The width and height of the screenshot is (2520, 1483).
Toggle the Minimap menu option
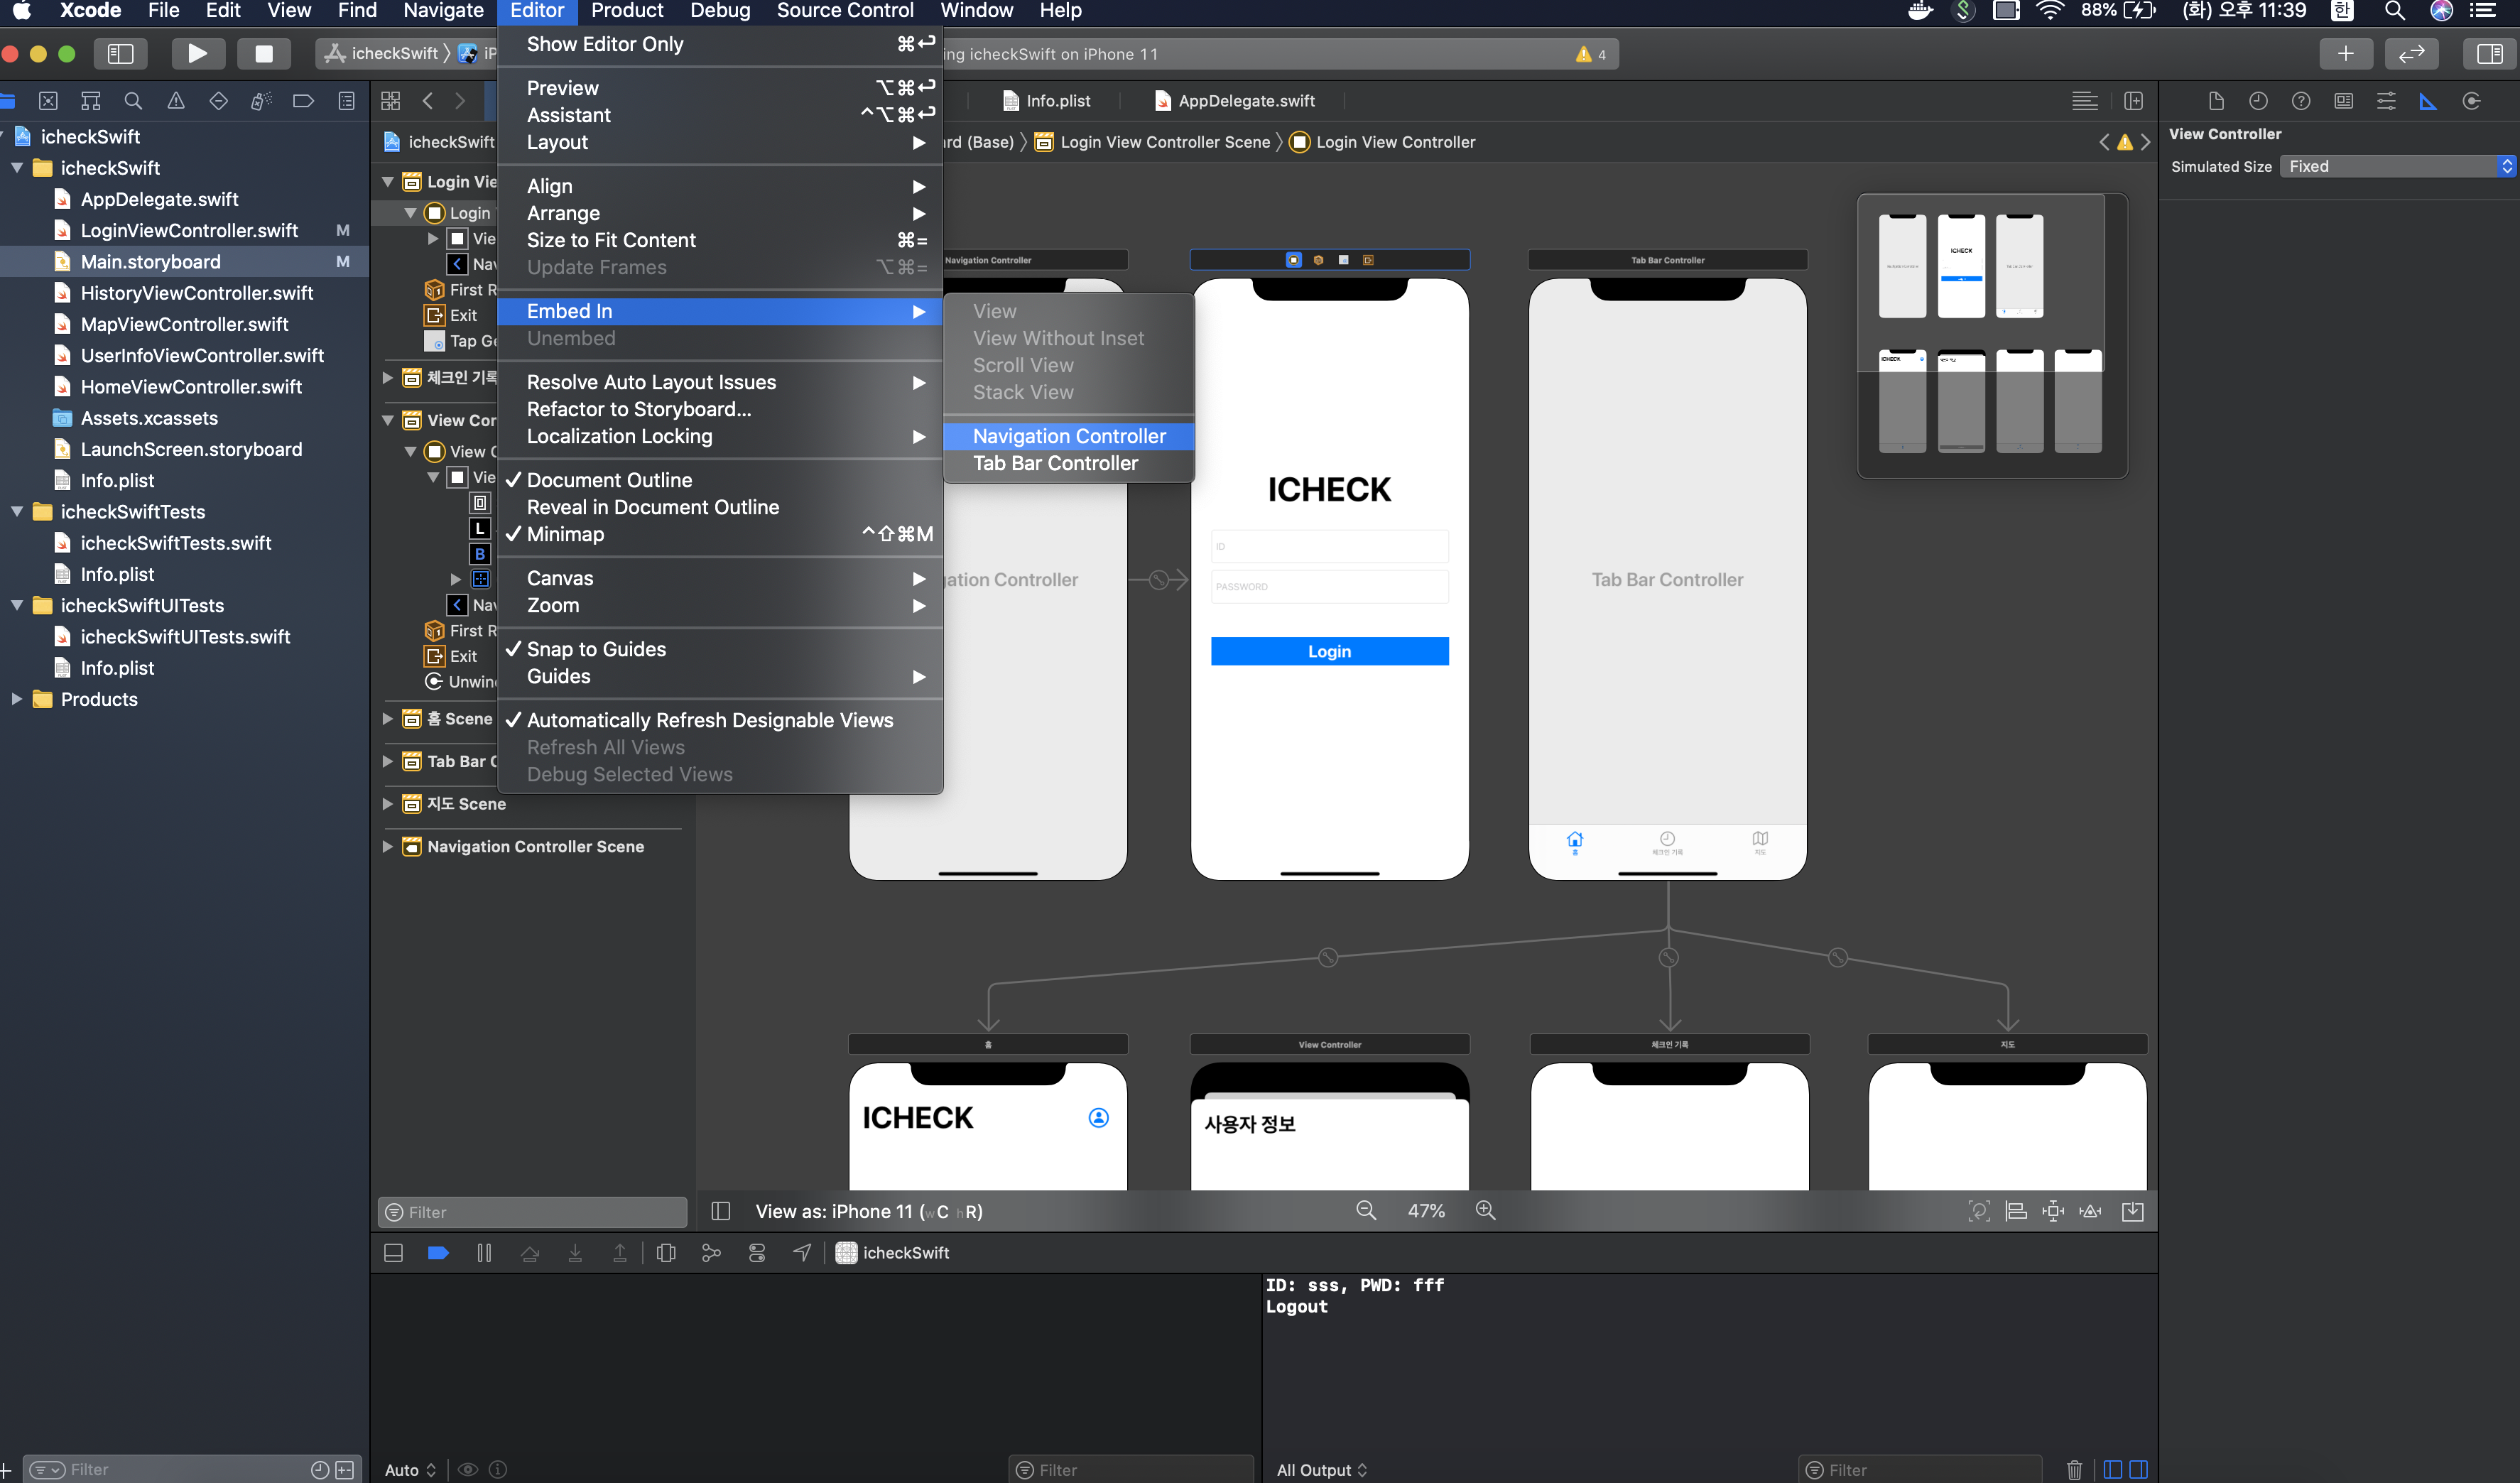[x=565, y=534]
